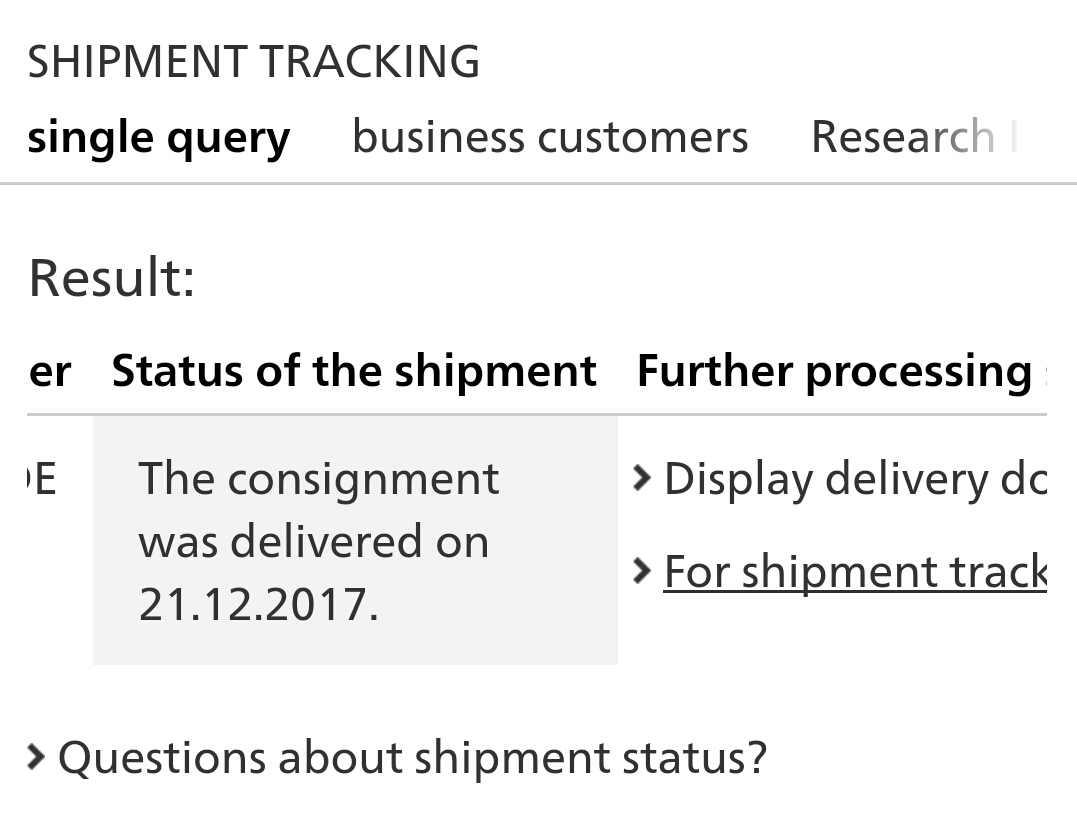Click the Result: heading
Viewport: 1077px width, 840px height.
tap(112, 277)
